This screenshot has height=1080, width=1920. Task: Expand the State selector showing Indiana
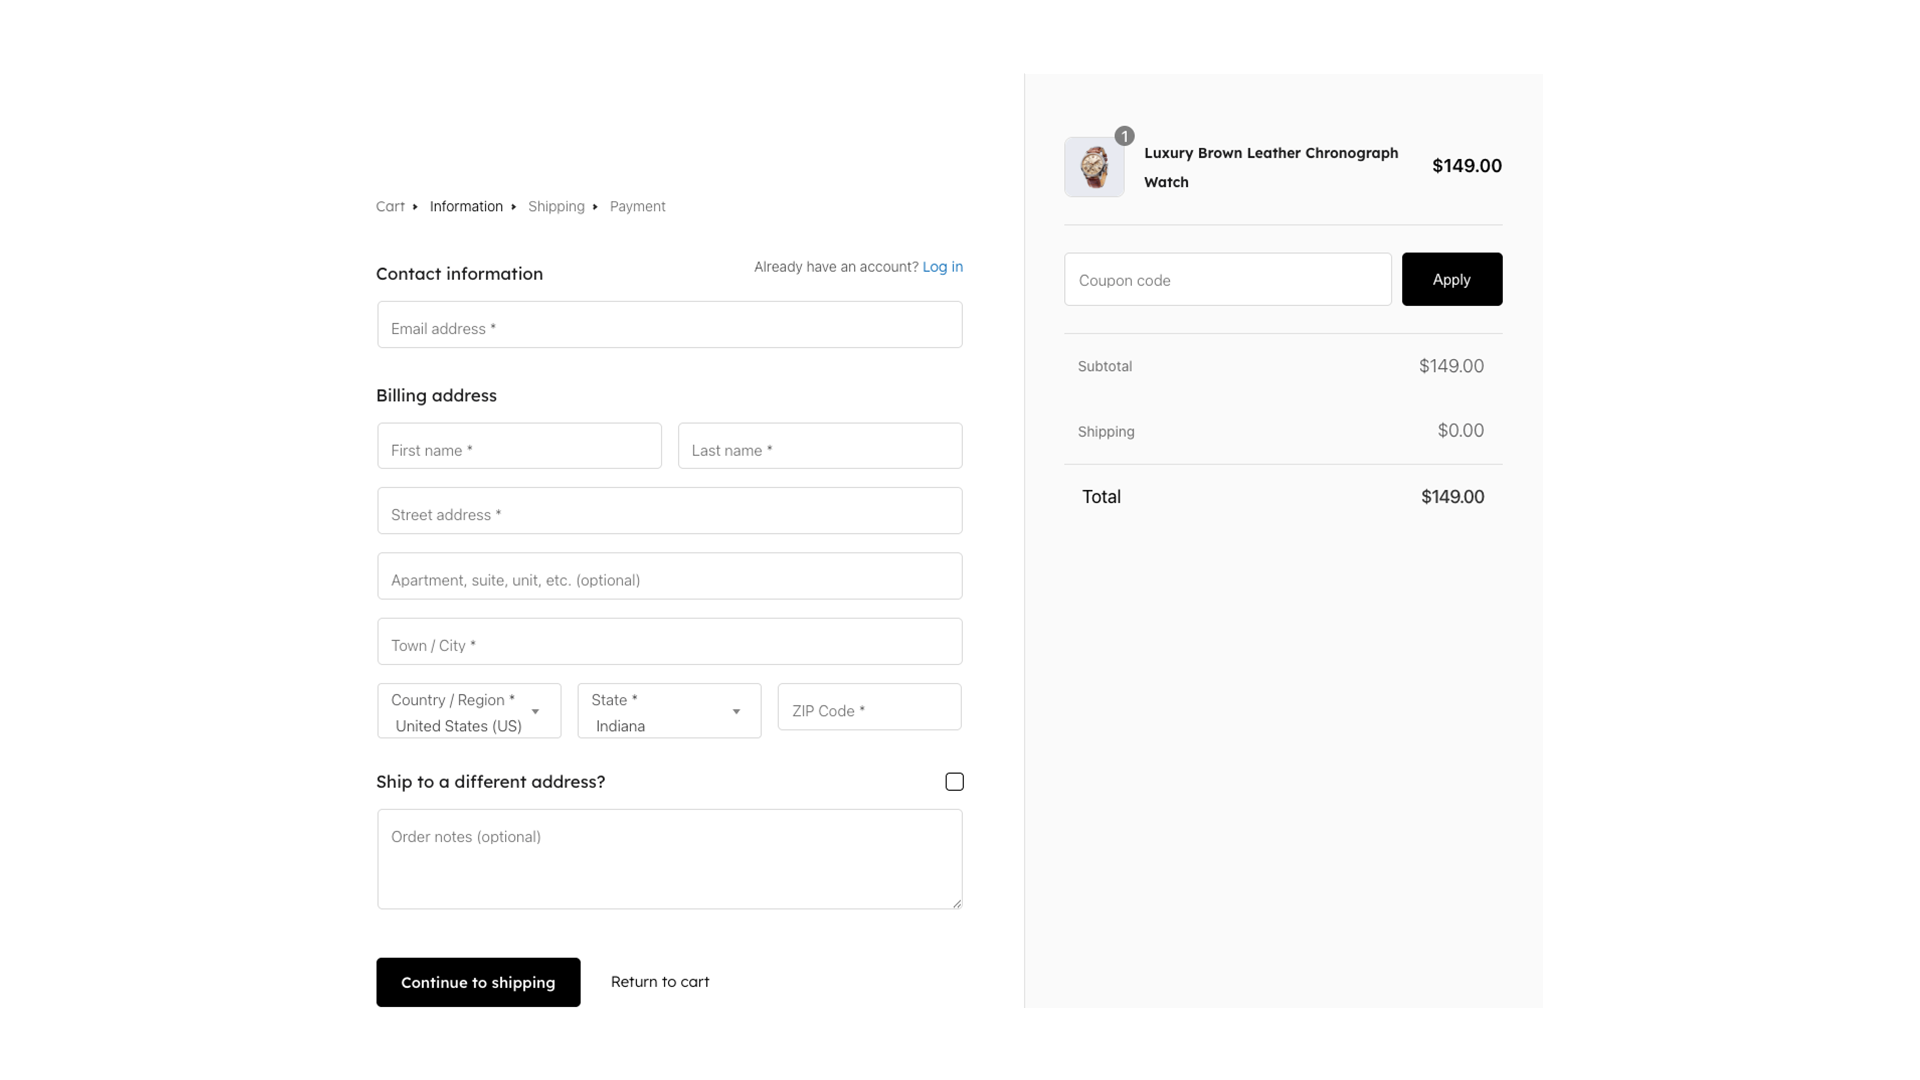[668, 711]
